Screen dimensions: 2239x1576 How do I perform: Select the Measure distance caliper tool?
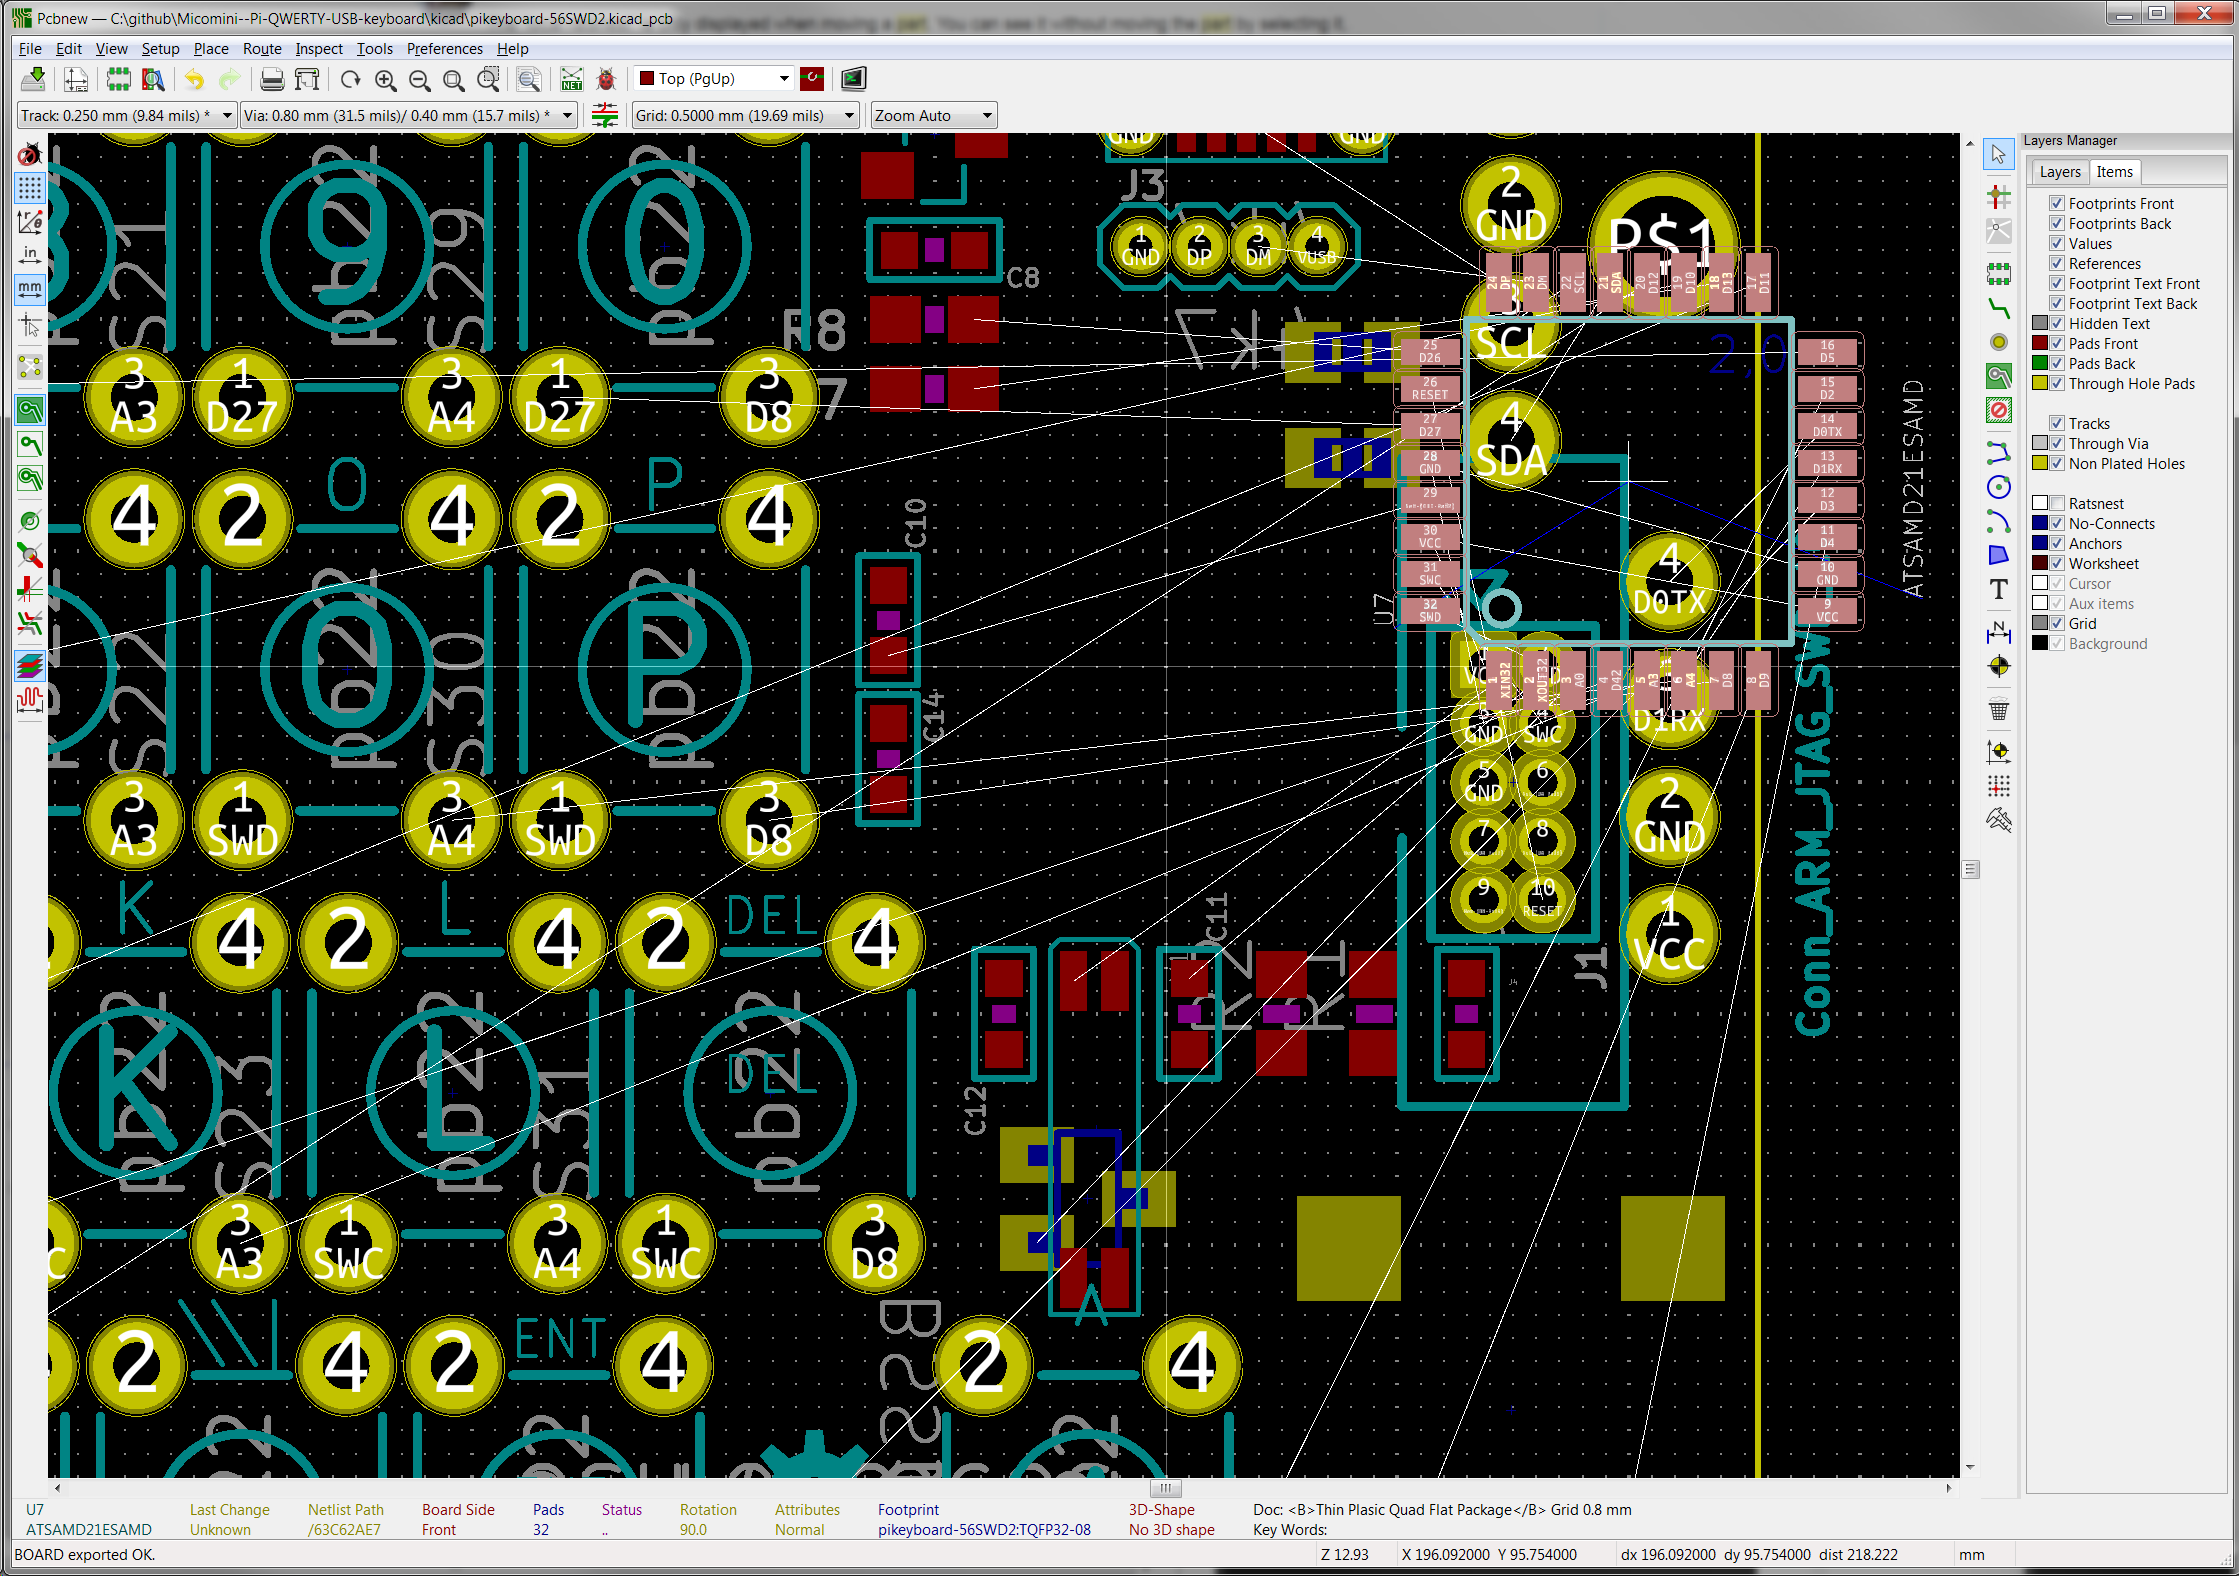1998,821
